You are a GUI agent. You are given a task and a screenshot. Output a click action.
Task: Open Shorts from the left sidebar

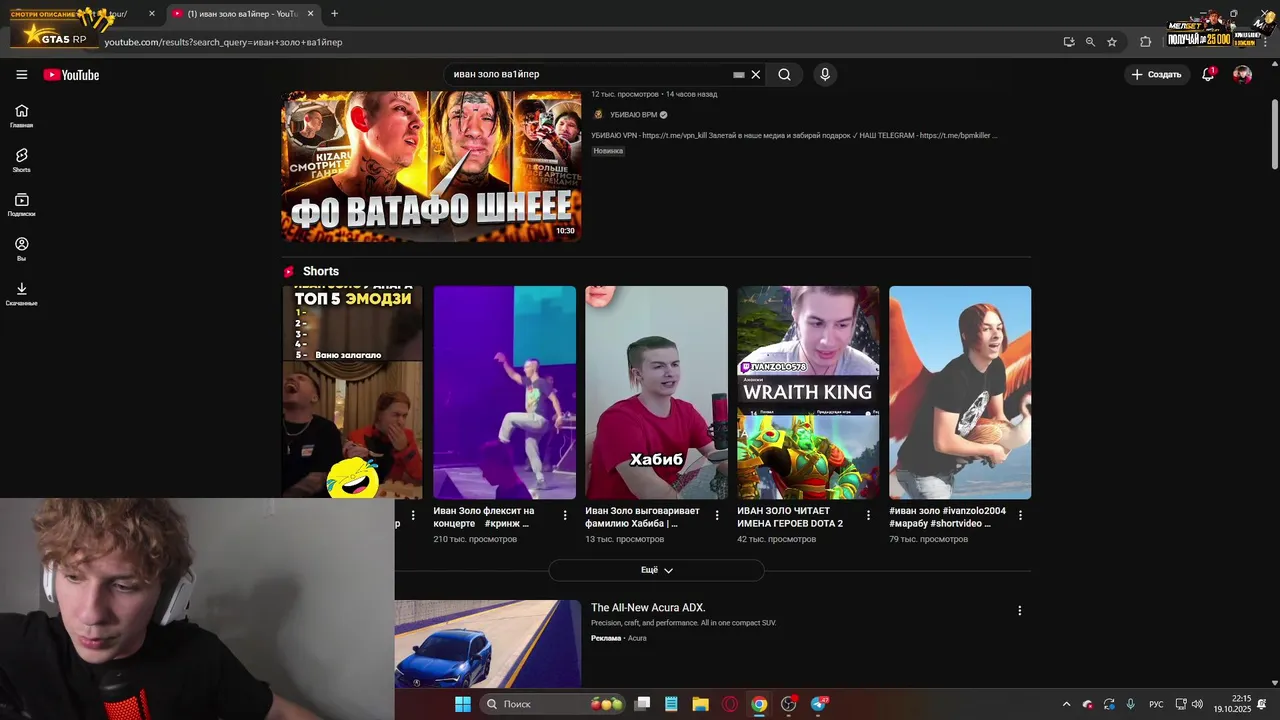point(21,160)
